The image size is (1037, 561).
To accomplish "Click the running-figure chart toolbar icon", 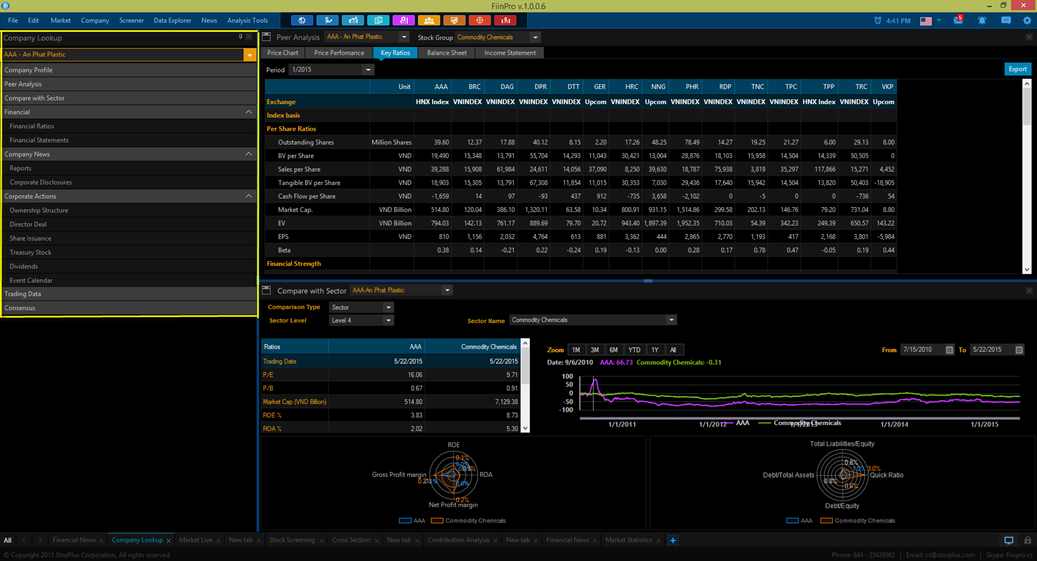I will pos(327,21).
